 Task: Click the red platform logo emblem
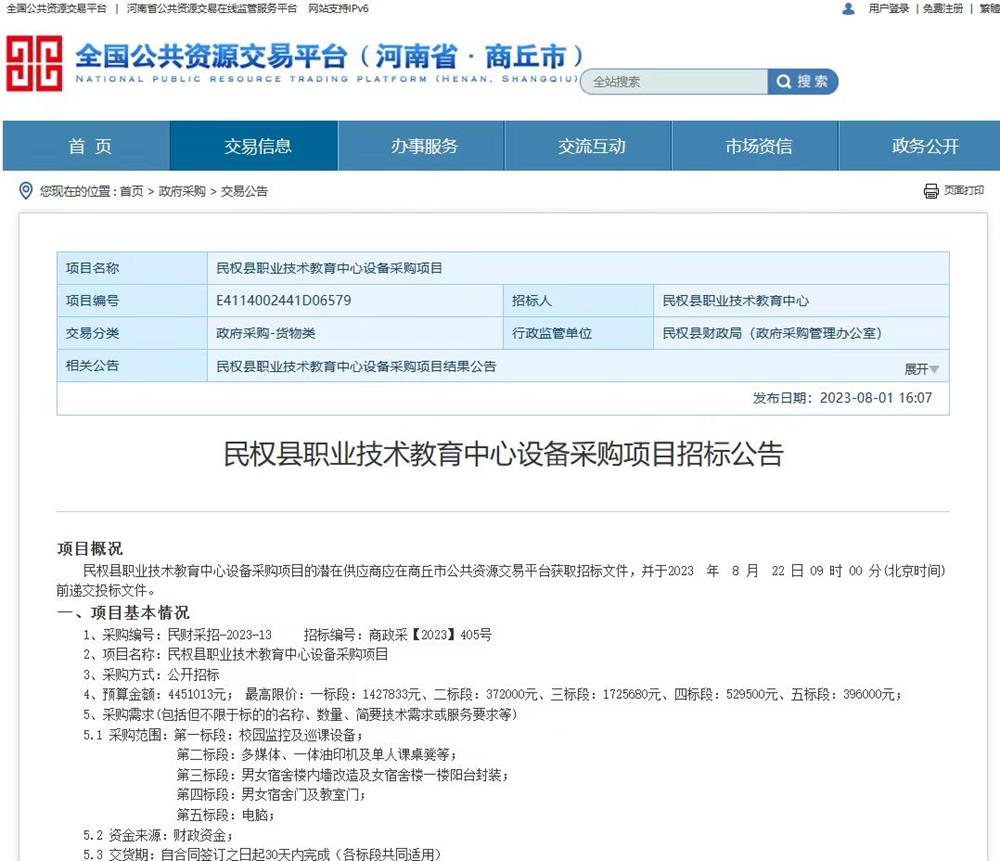[x=34, y=64]
